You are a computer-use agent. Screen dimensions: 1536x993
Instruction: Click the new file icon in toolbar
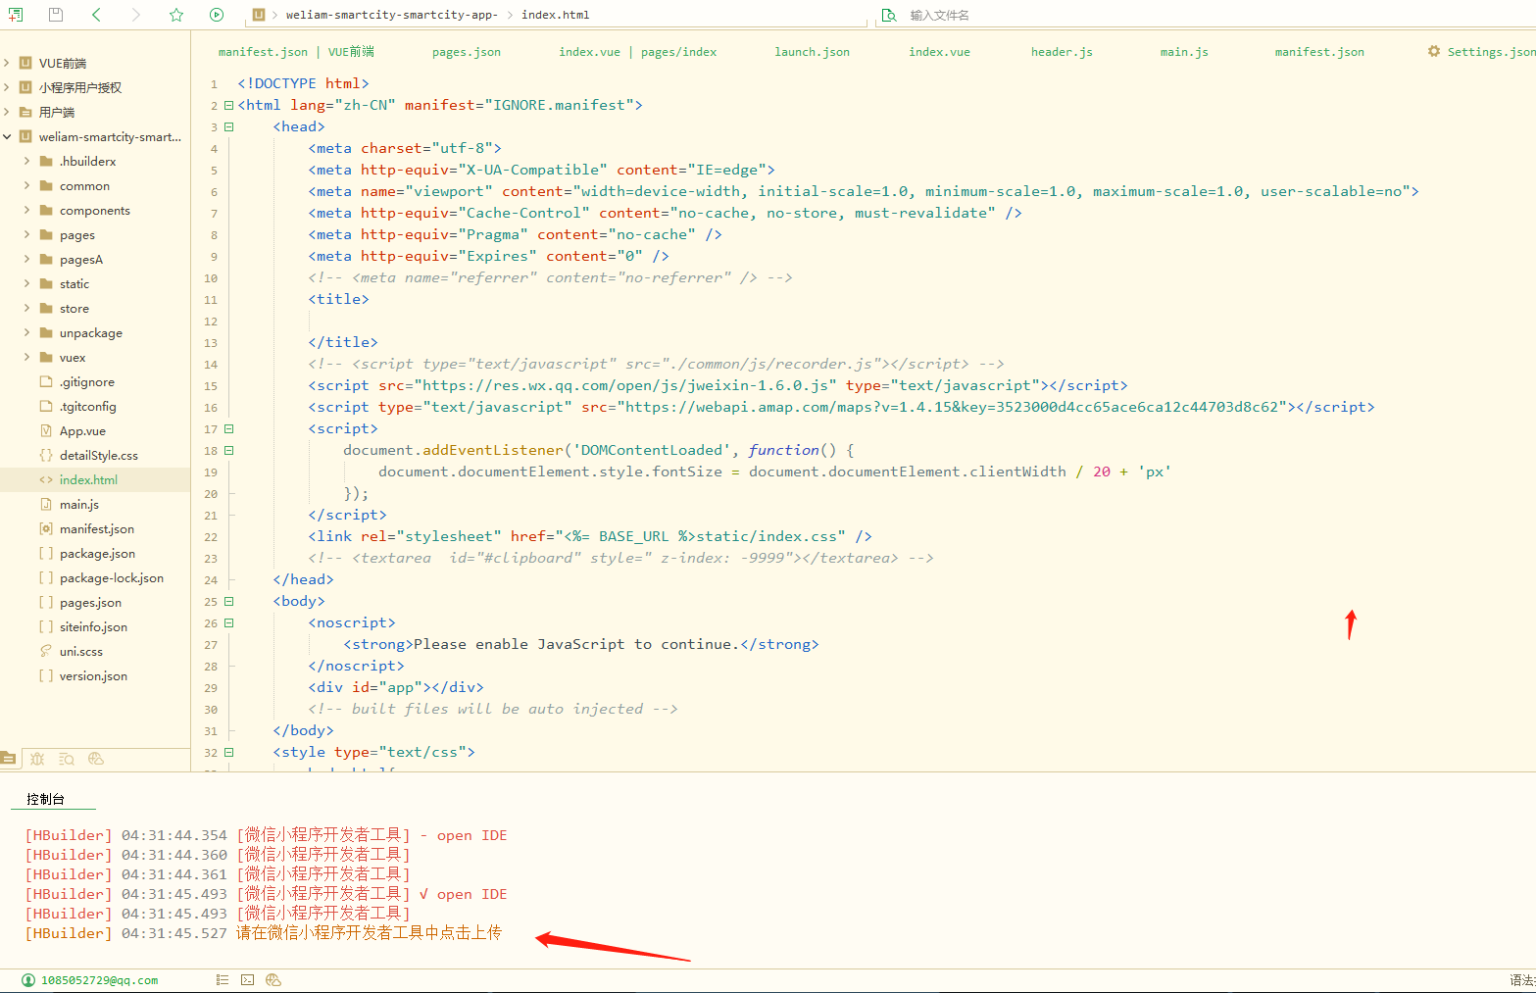15,15
